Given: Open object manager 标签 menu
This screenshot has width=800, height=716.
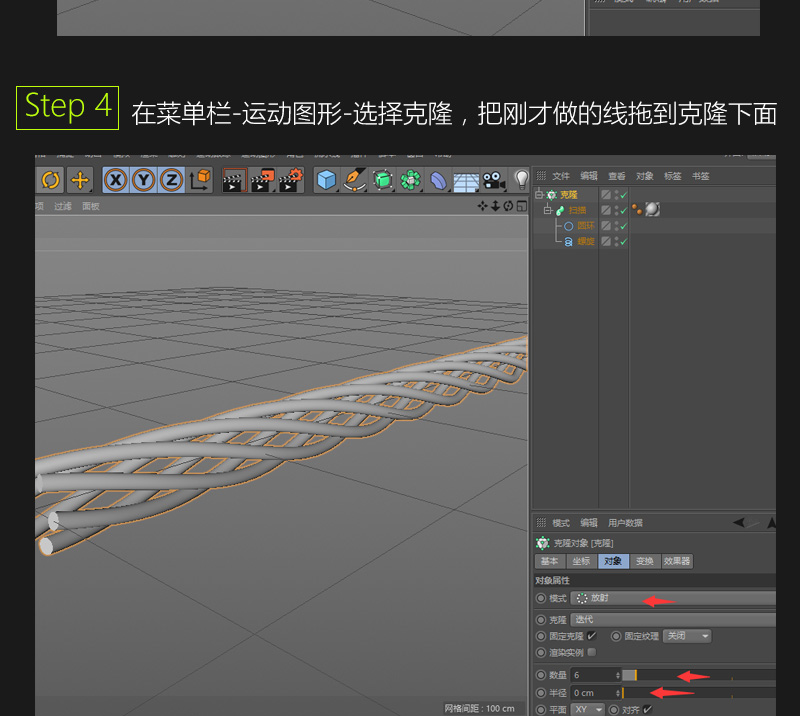Looking at the screenshot, I should tap(672, 176).
